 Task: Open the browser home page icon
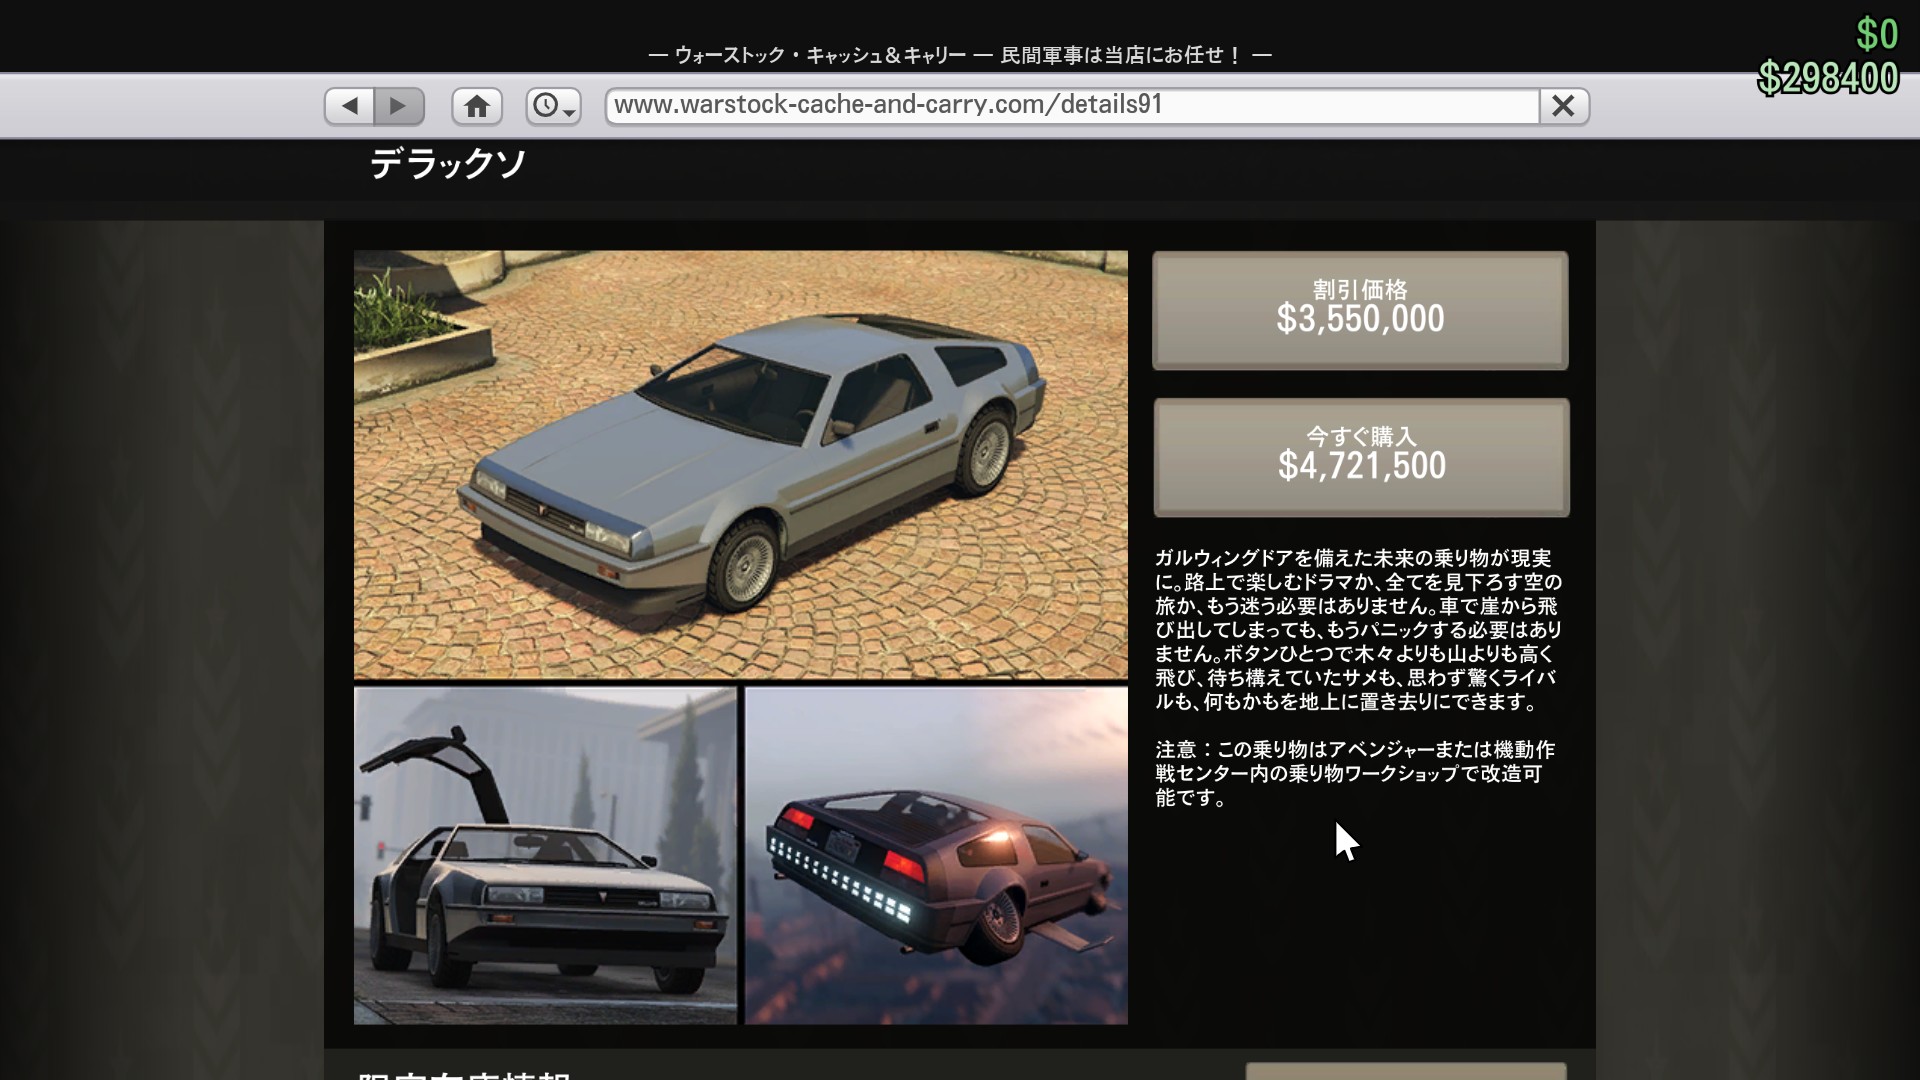477,106
